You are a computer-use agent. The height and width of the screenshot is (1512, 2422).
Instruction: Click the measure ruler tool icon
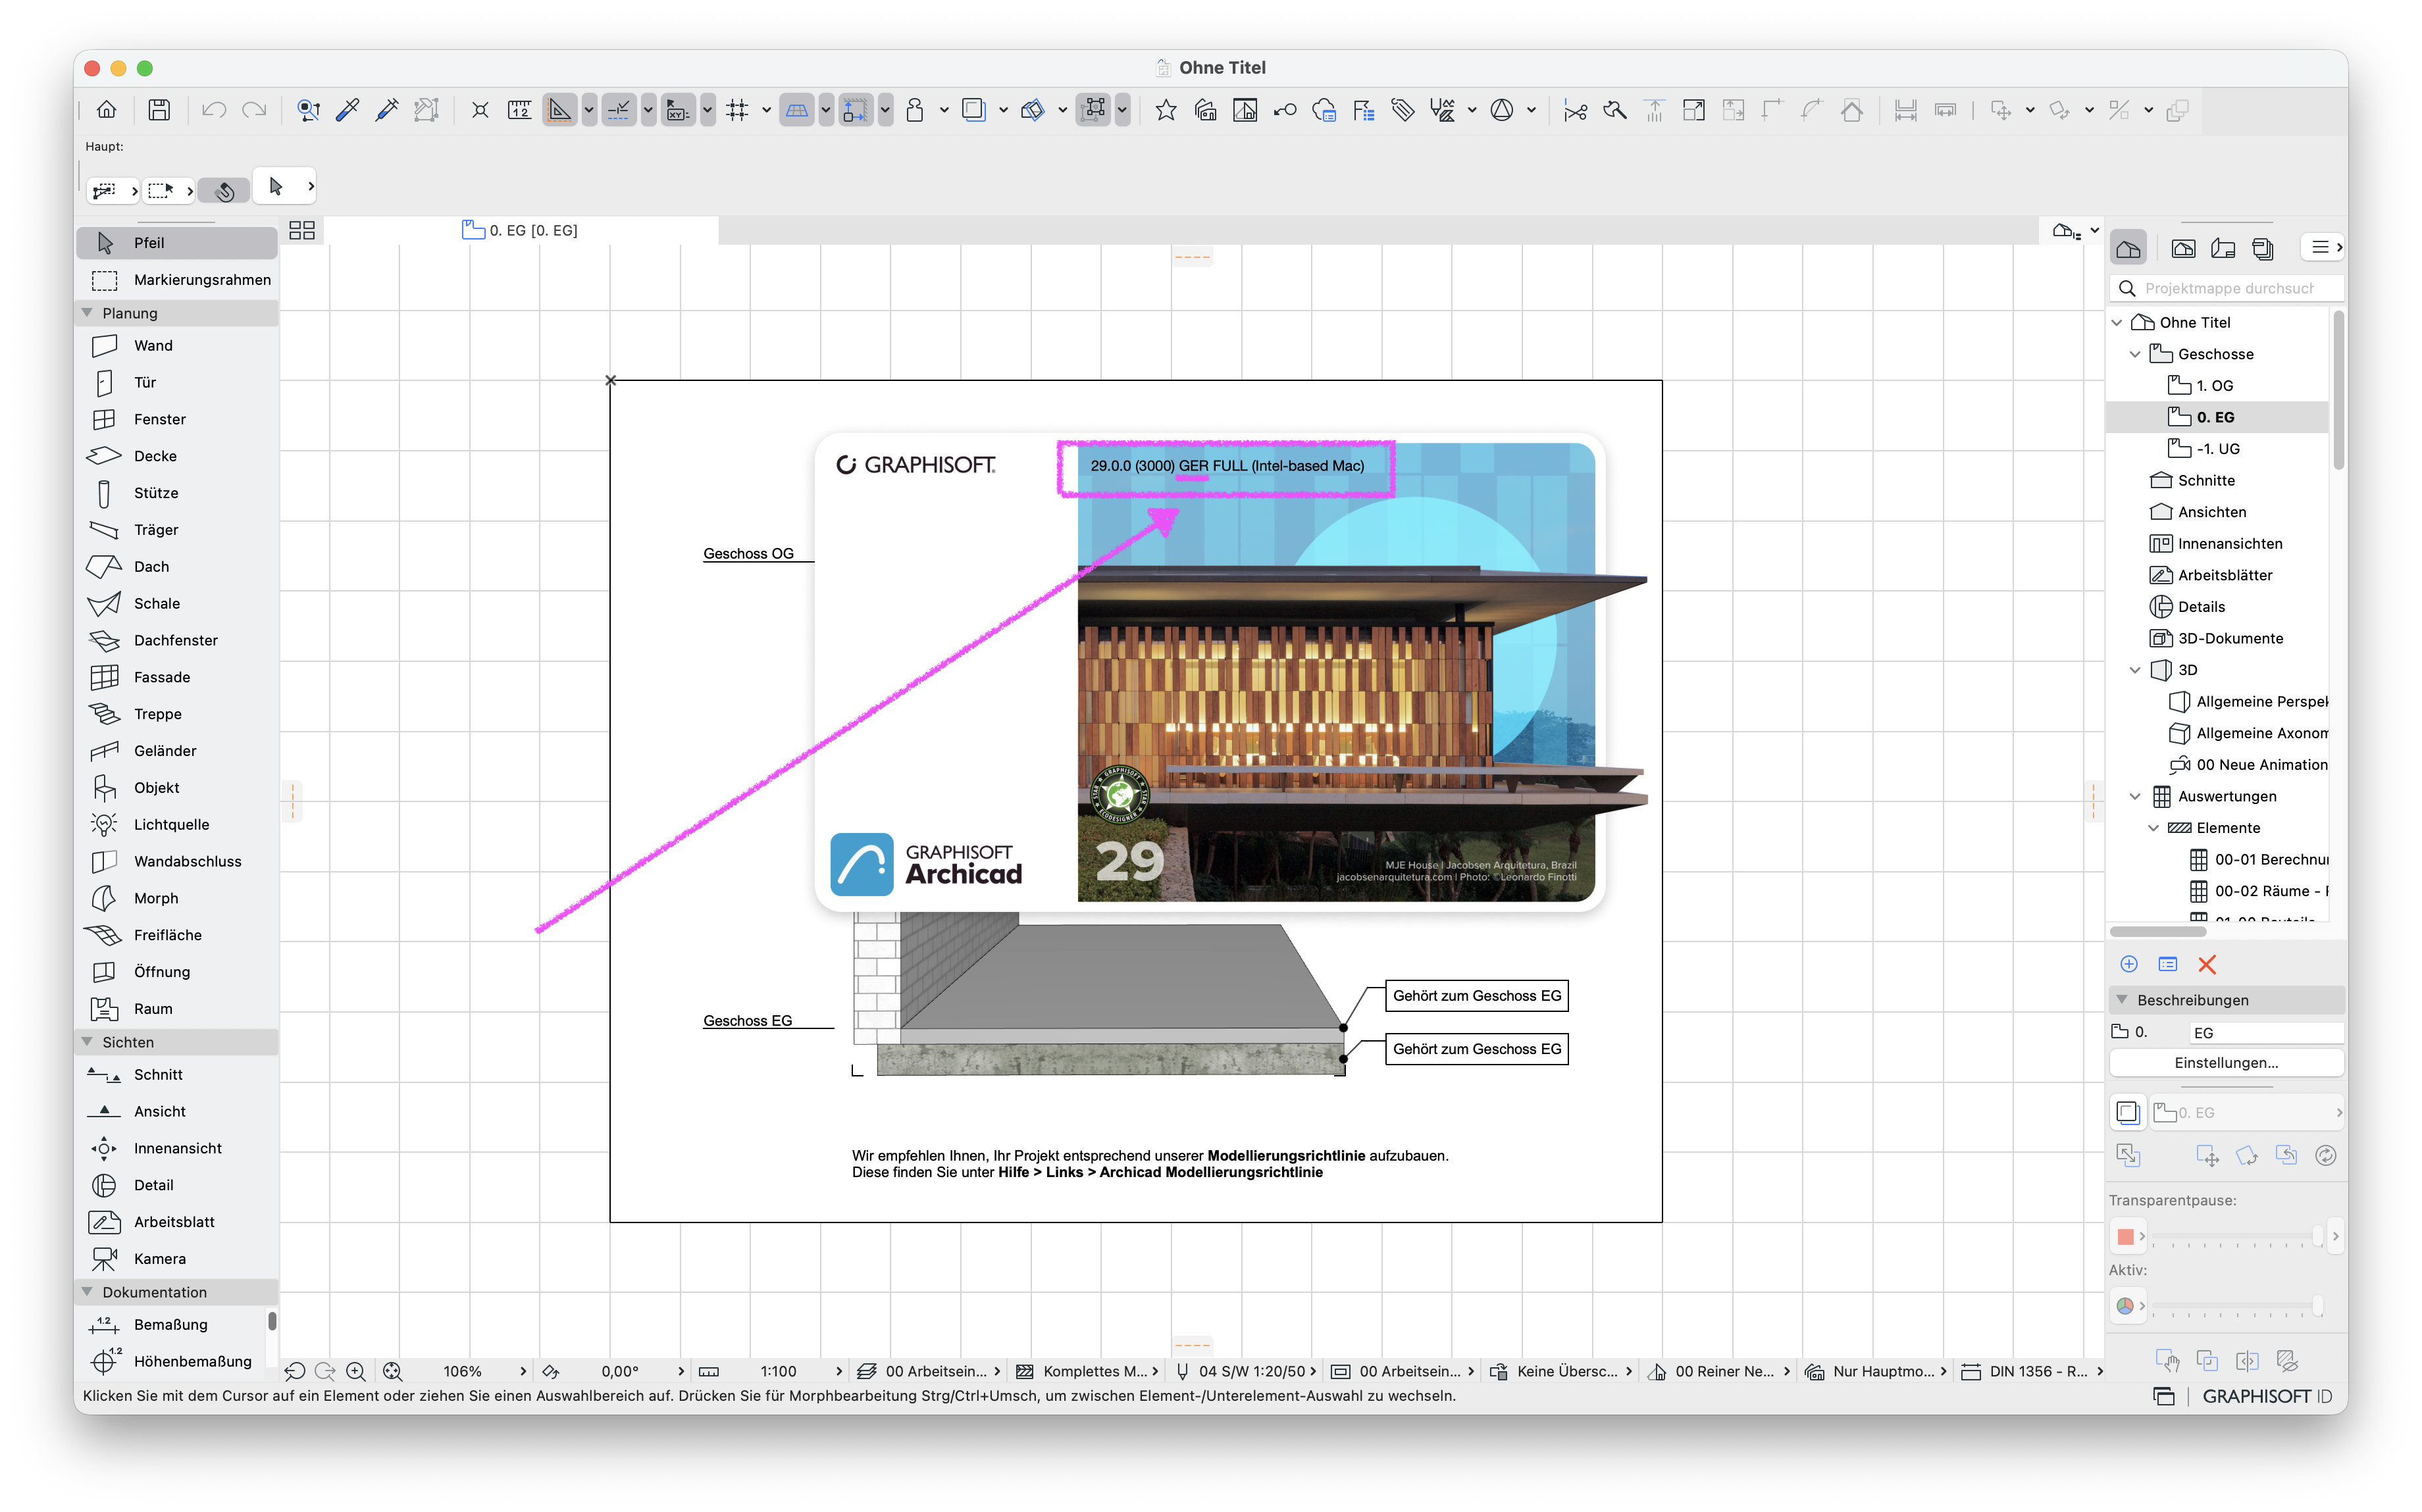point(519,110)
